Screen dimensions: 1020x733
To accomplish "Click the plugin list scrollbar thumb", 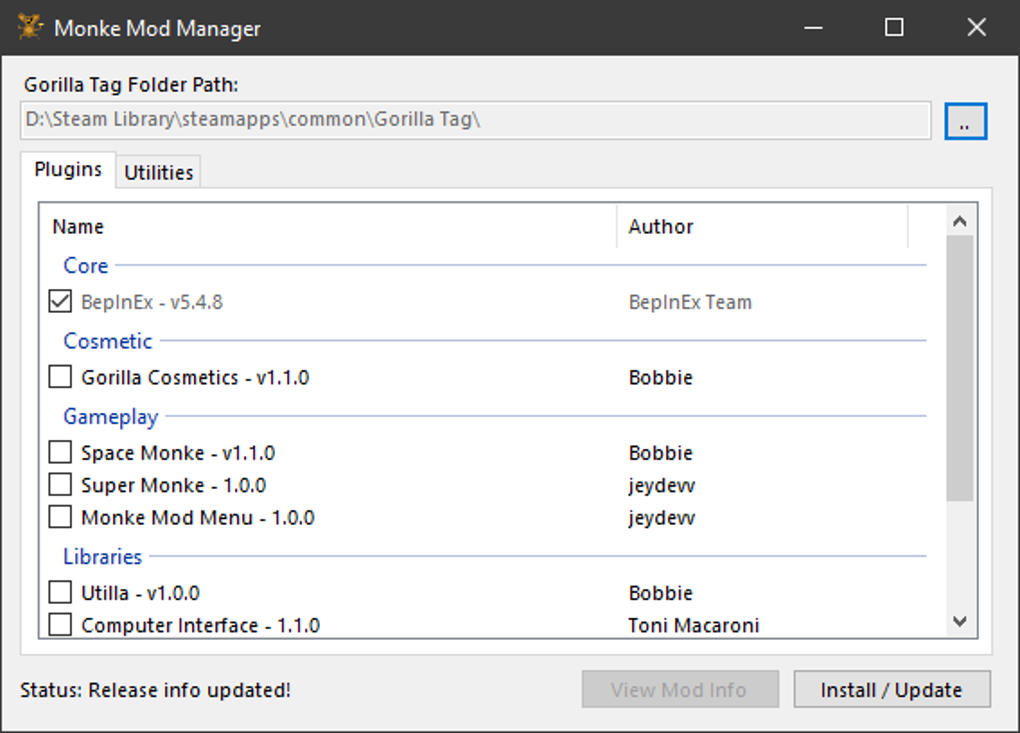I will (x=960, y=367).
